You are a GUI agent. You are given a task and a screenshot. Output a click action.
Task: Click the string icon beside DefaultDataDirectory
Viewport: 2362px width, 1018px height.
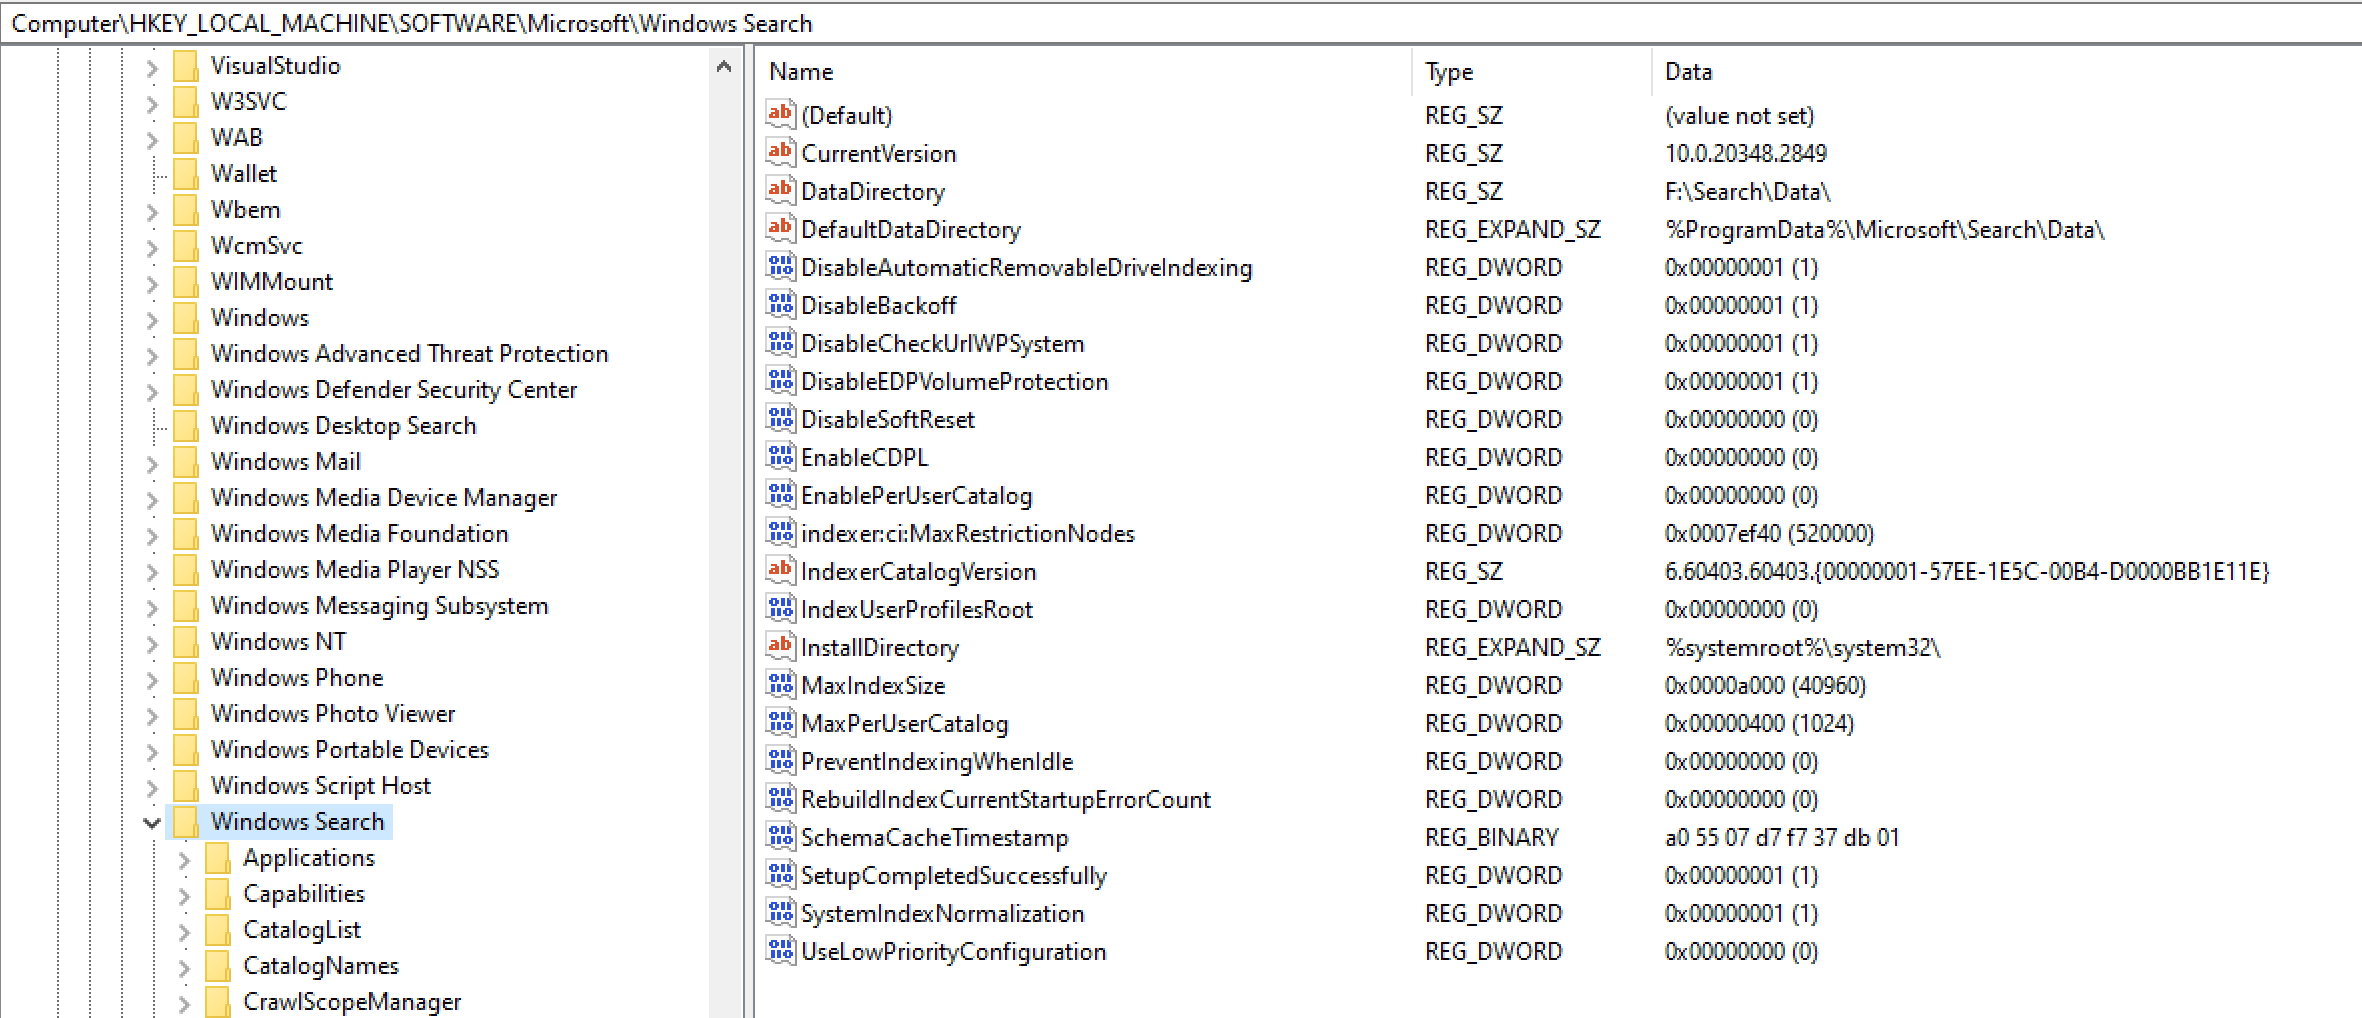[781, 228]
